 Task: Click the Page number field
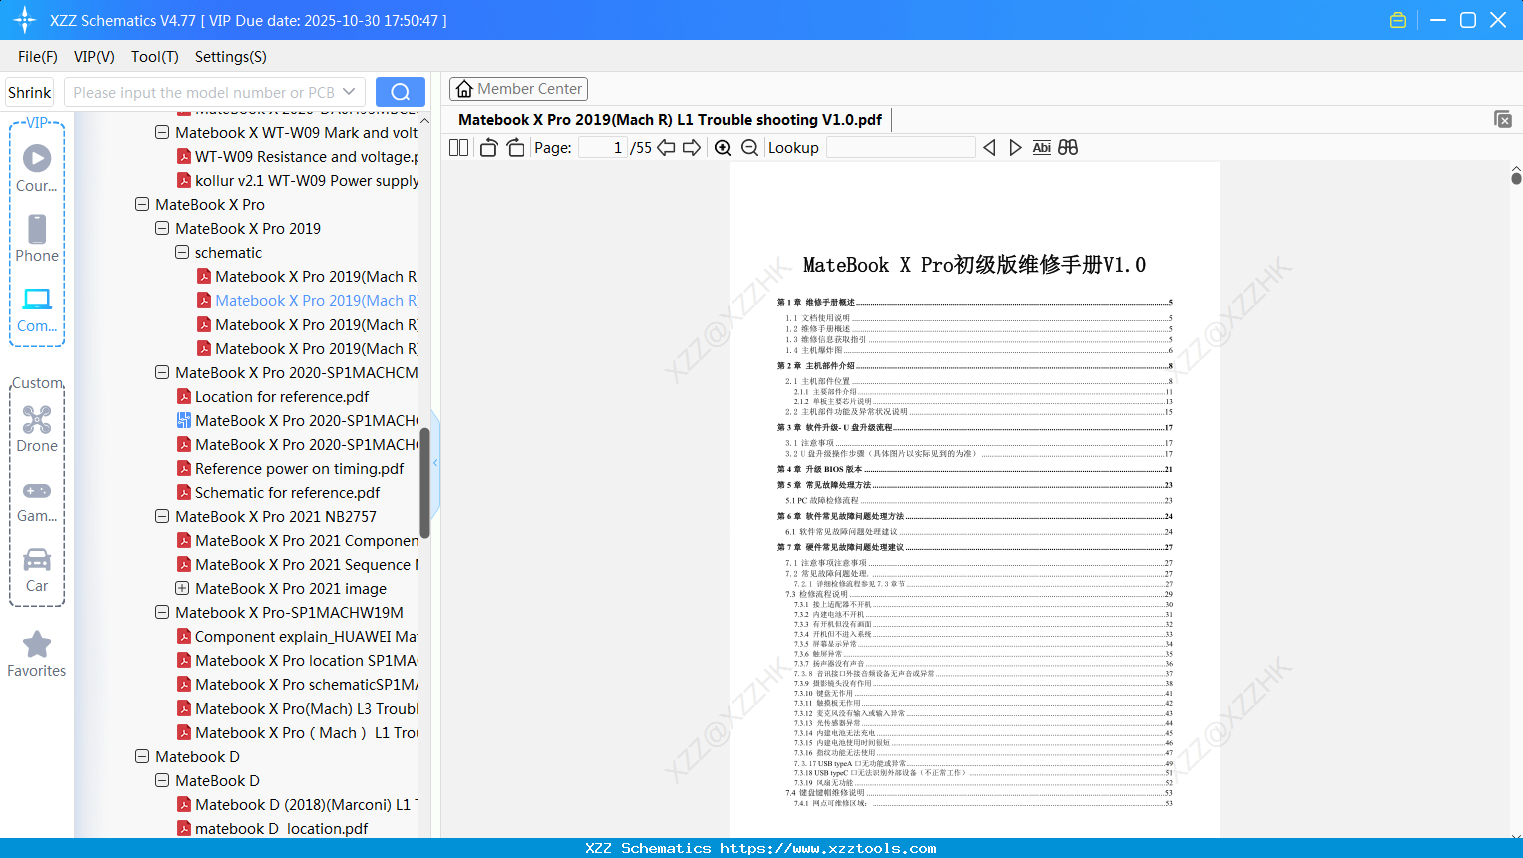pyautogui.click(x=602, y=148)
